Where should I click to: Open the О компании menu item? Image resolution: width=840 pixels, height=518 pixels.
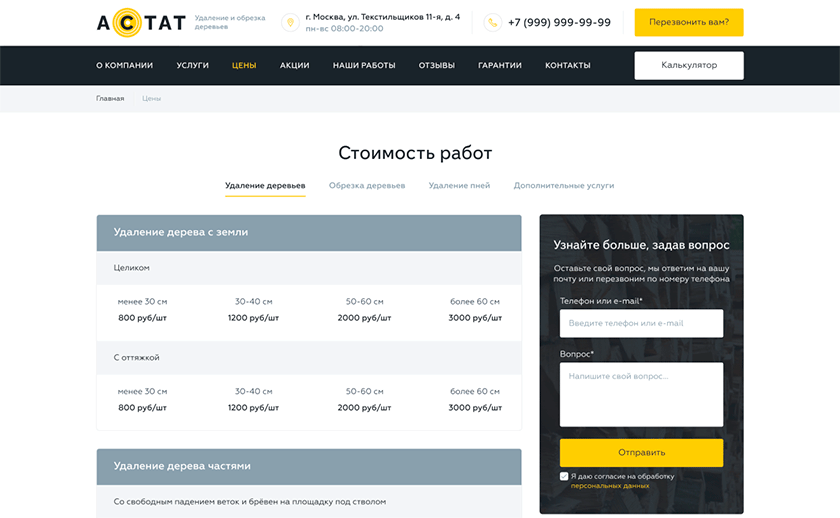click(x=124, y=65)
